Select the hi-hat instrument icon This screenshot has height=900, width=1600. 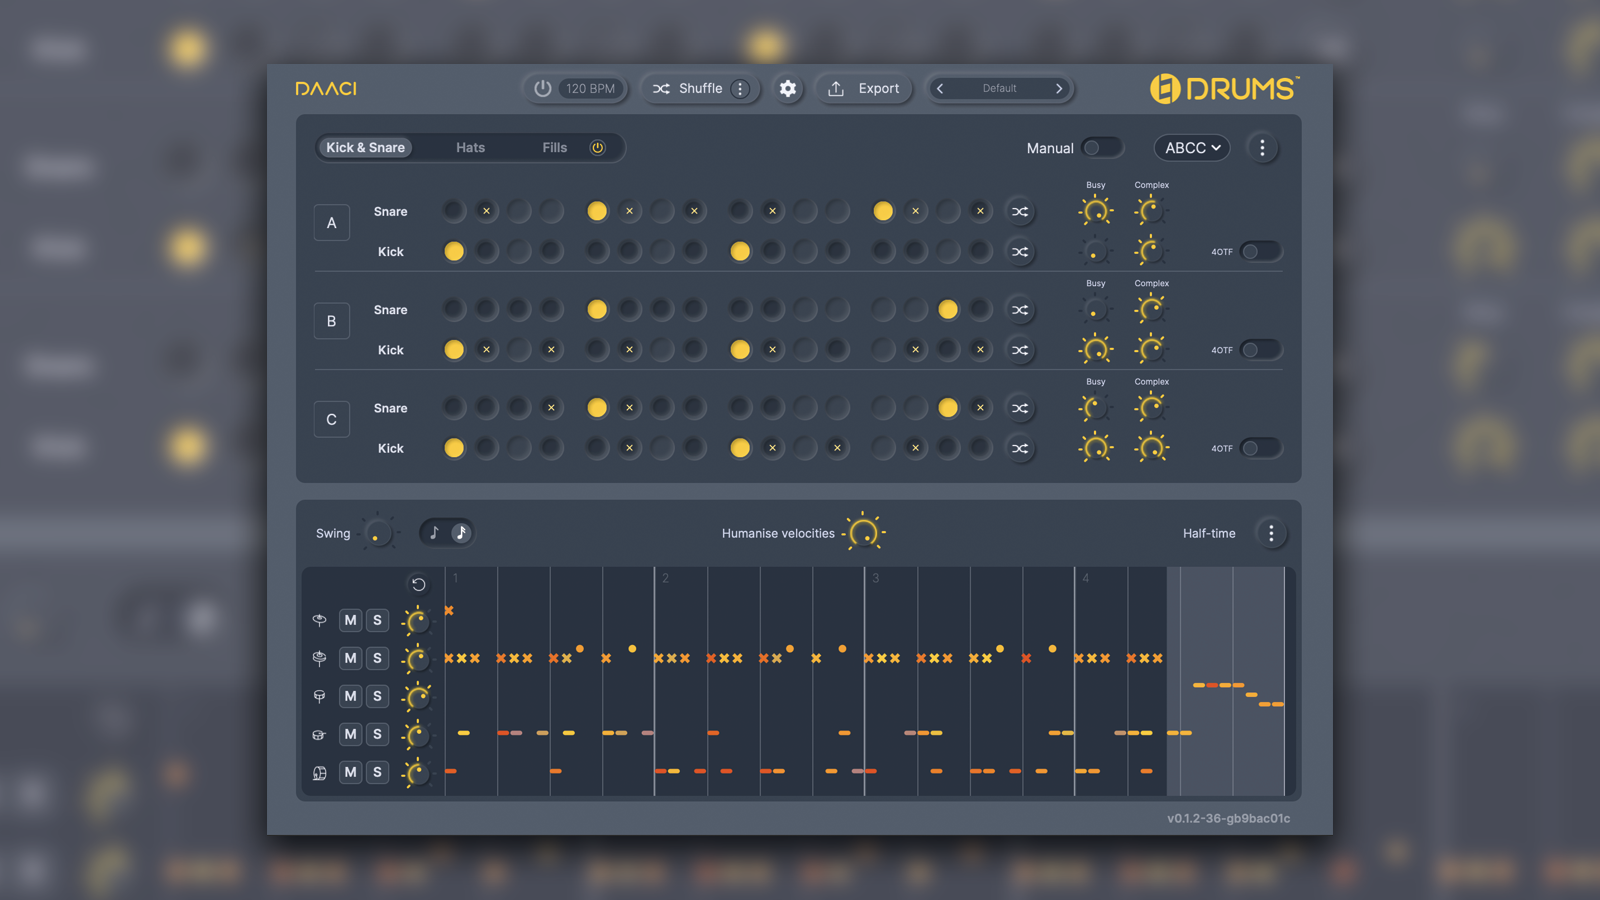[x=319, y=658]
